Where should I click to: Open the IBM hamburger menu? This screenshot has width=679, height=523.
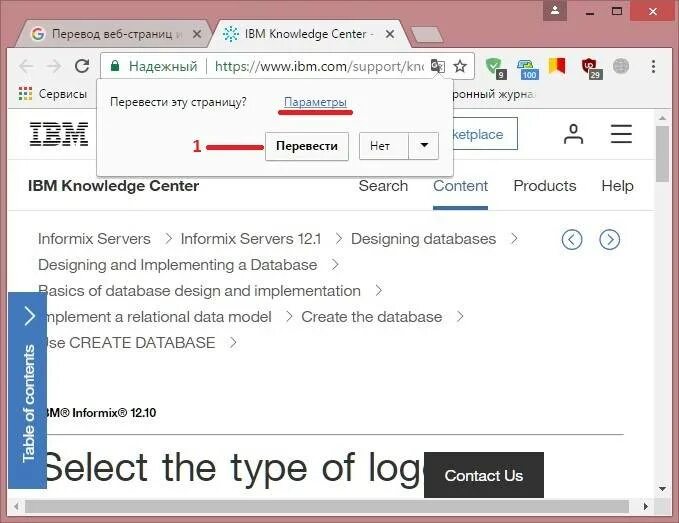[x=621, y=134]
